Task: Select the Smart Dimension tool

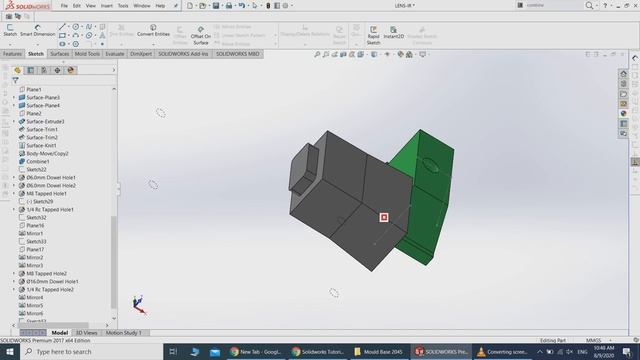Action: click(38, 30)
